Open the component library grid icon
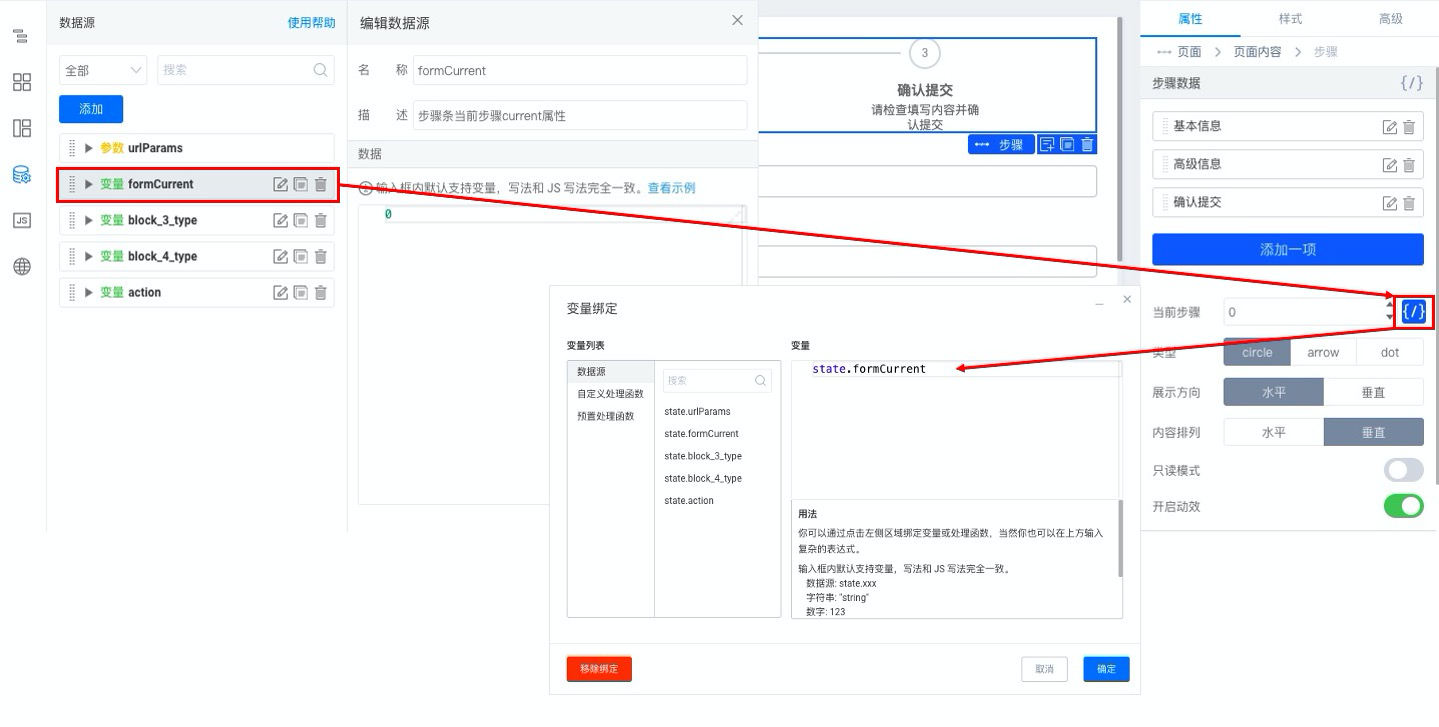1439x727 pixels. pos(22,82)
